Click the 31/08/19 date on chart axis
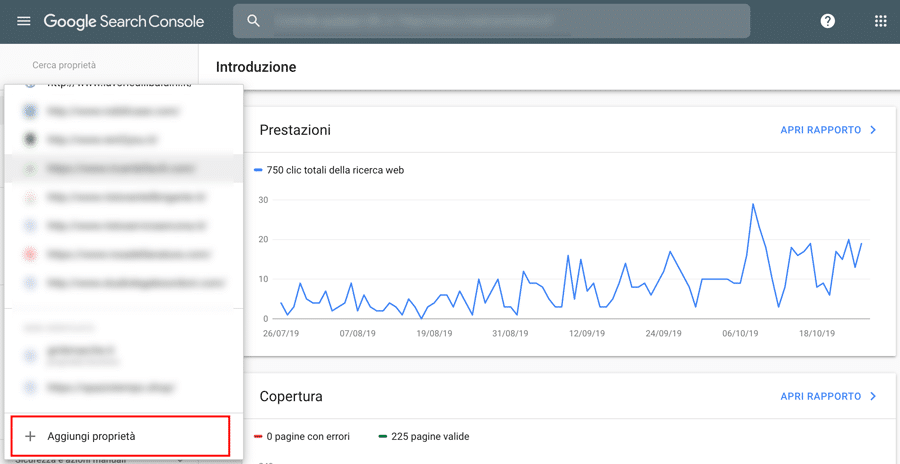The width and height of the screenshot is (900, 464). coord(510,333)
